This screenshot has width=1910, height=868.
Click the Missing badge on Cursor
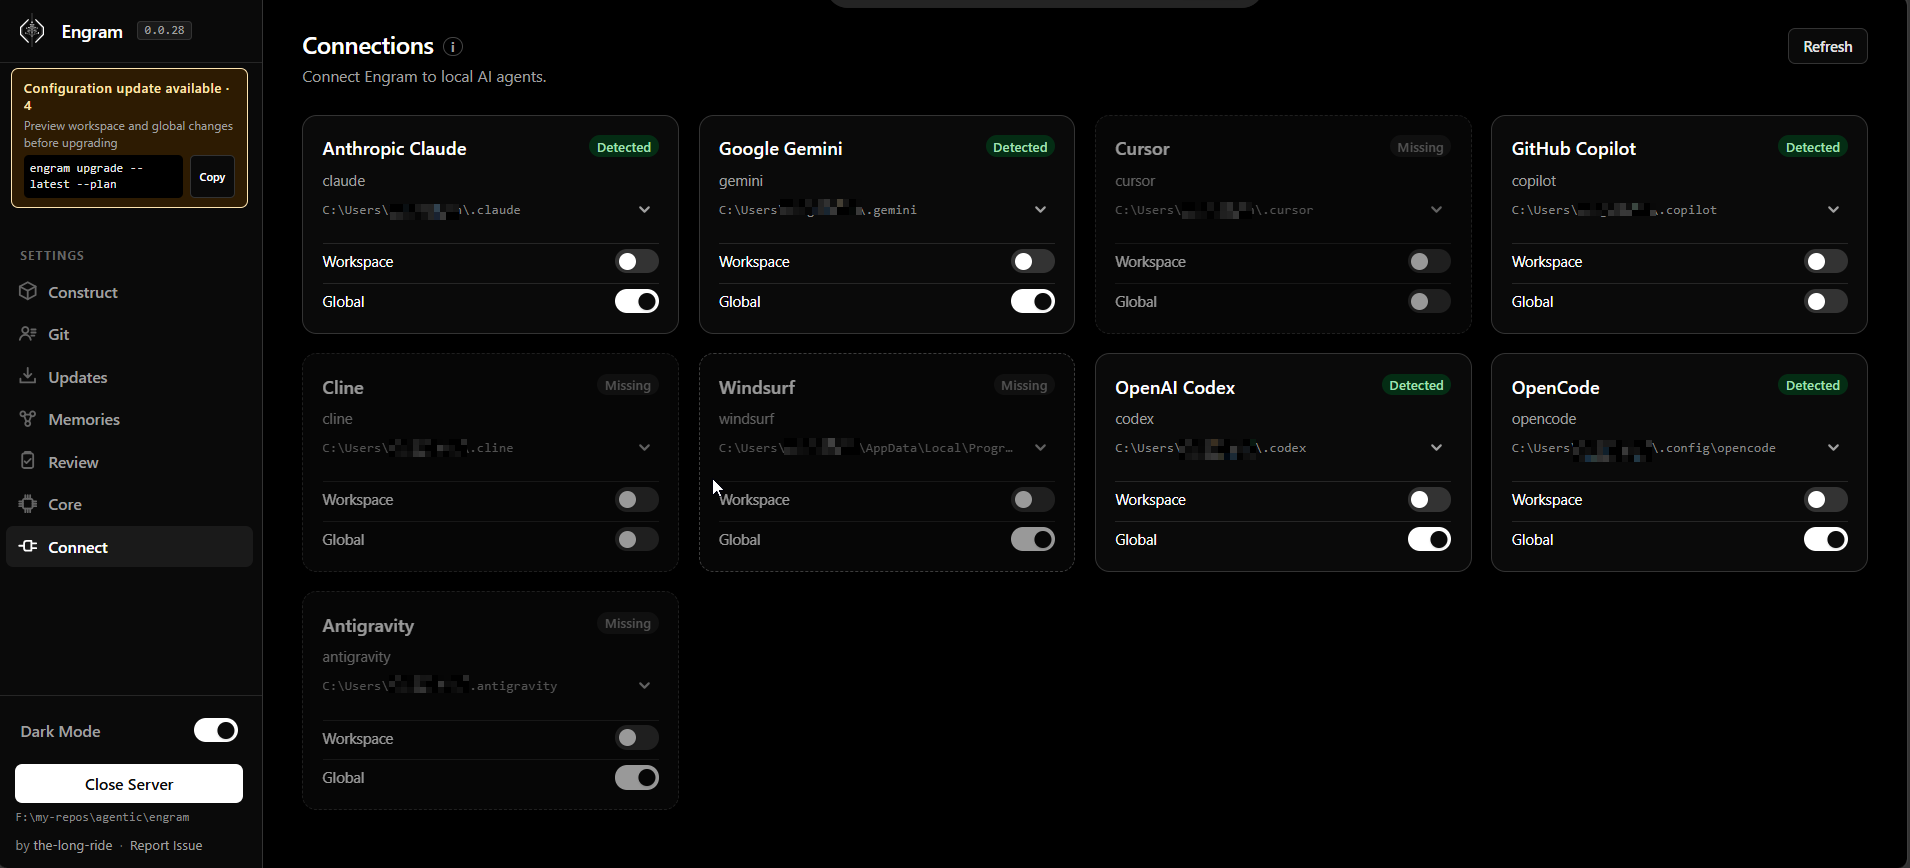click(1420, 147)
